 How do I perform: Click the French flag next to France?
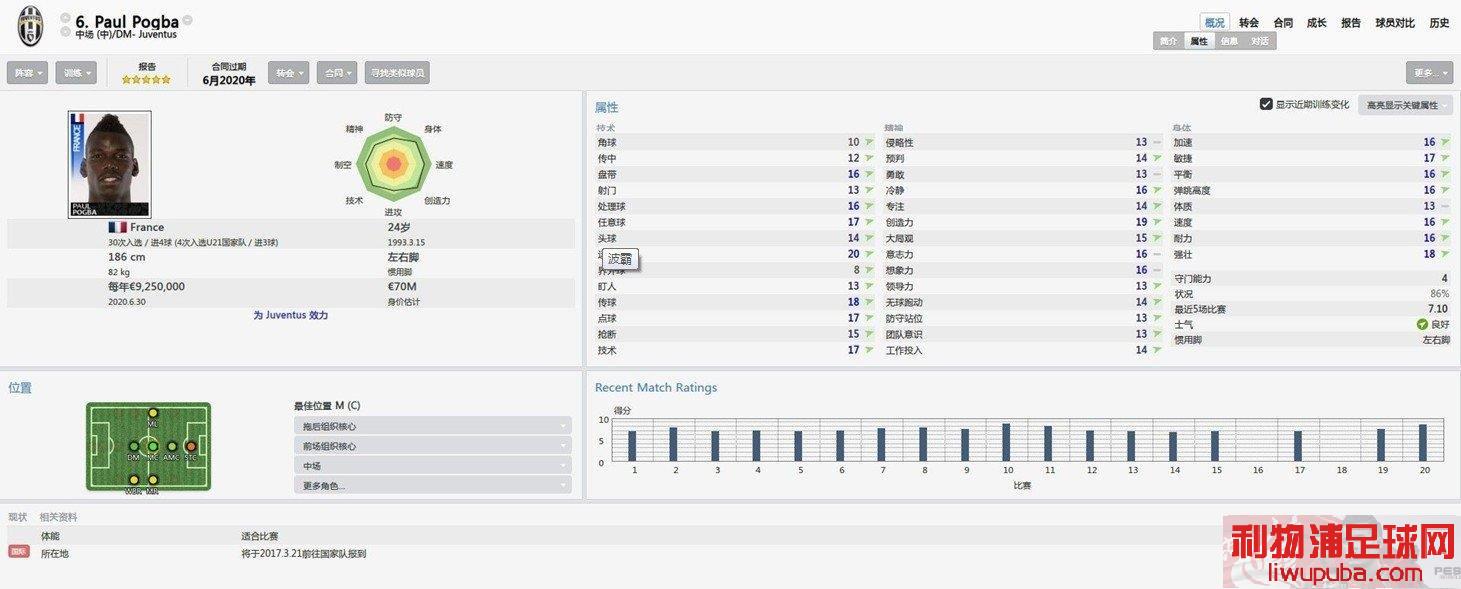click(x=117, y=227)
